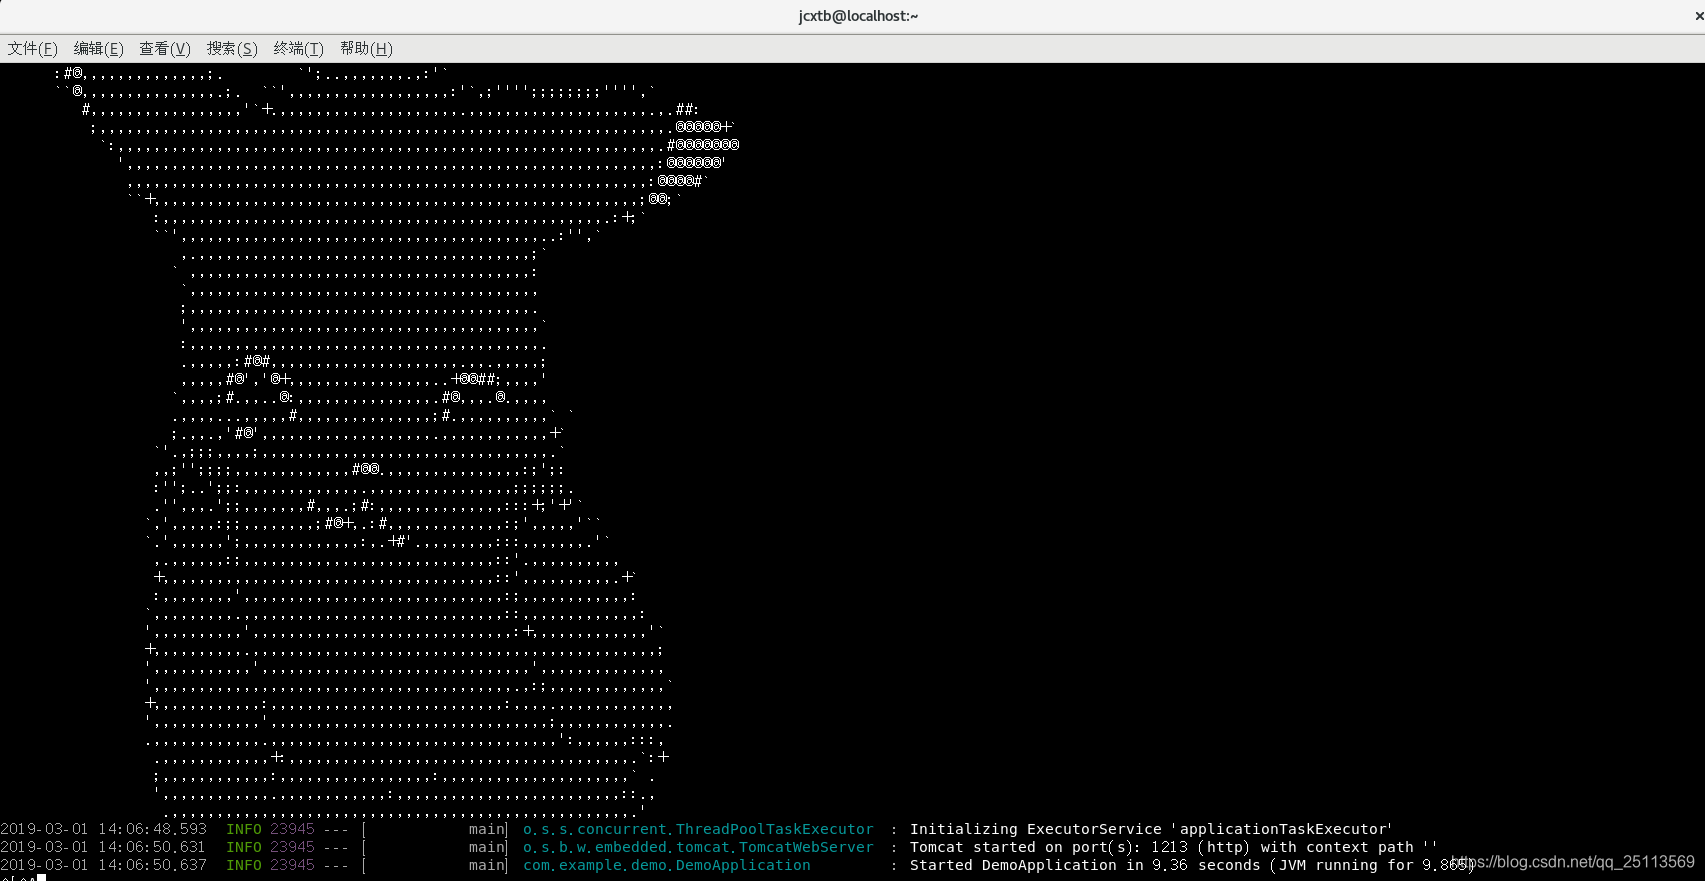Click the ThreadPoolTaskExecutor logger name

(x=698, y=829)
